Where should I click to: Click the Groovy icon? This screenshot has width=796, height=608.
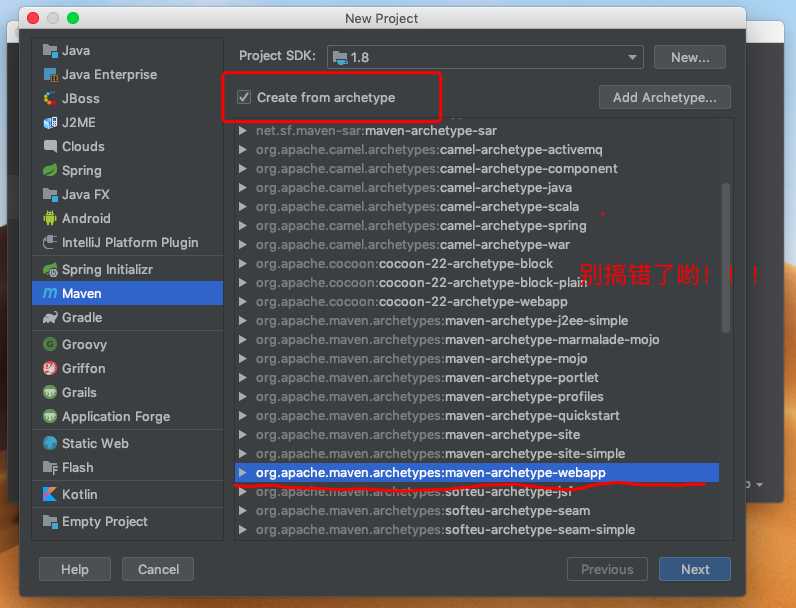(x=50, y=345)
